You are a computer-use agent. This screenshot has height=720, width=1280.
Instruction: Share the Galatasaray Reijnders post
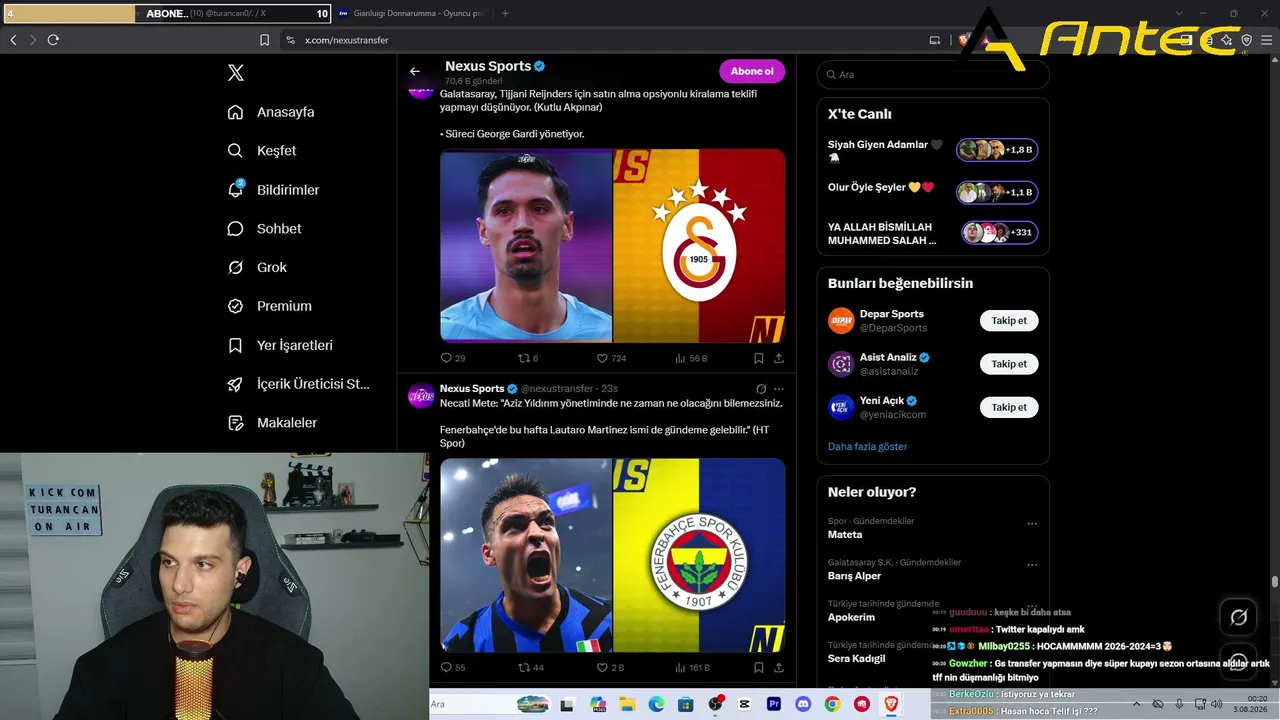(x=779, y=358)
